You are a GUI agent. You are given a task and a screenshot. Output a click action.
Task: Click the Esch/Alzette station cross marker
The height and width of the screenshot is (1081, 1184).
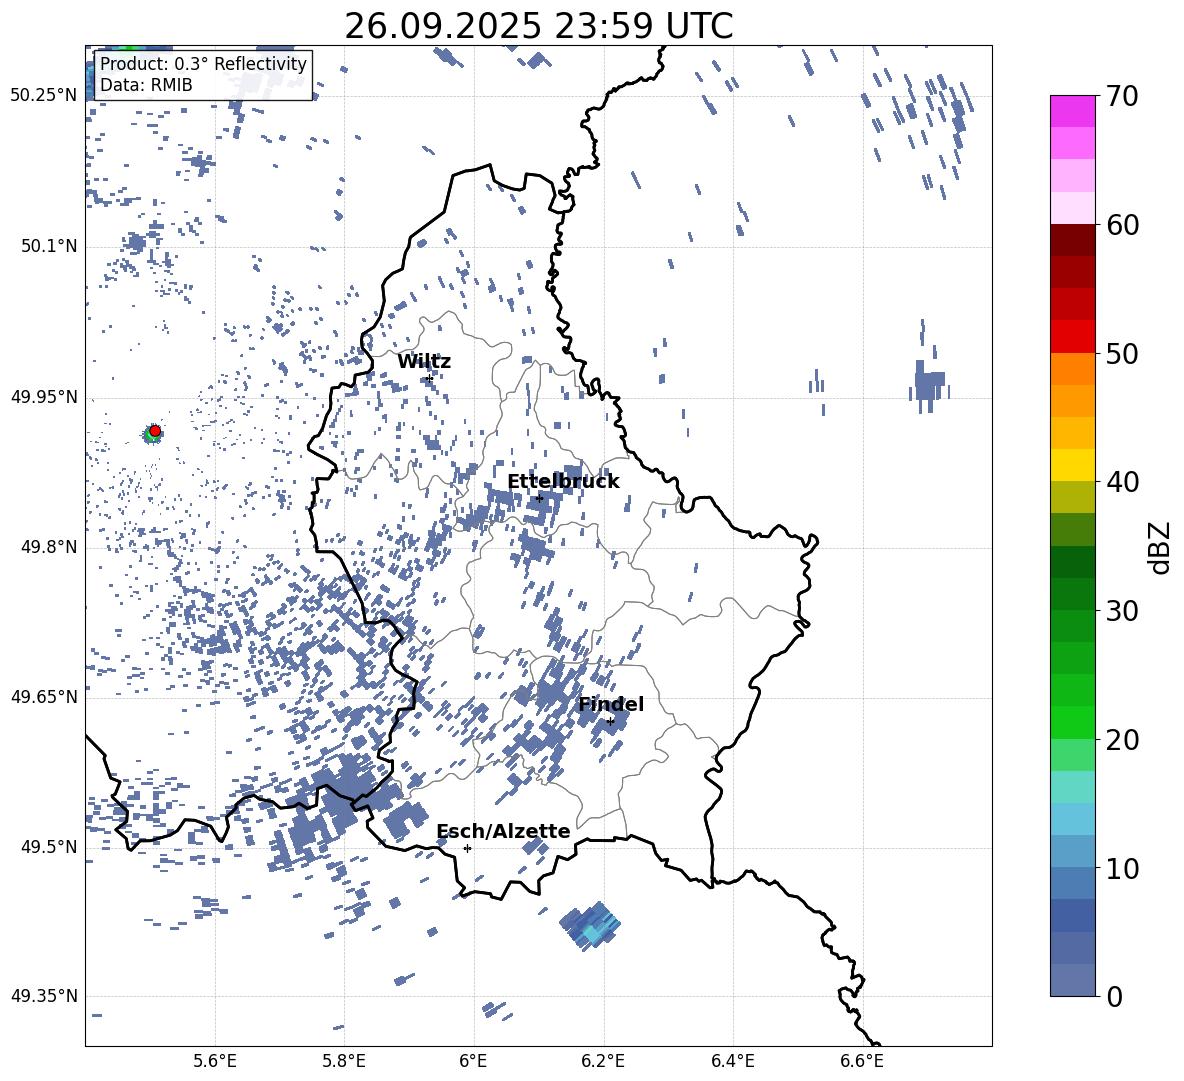[467, 848]
